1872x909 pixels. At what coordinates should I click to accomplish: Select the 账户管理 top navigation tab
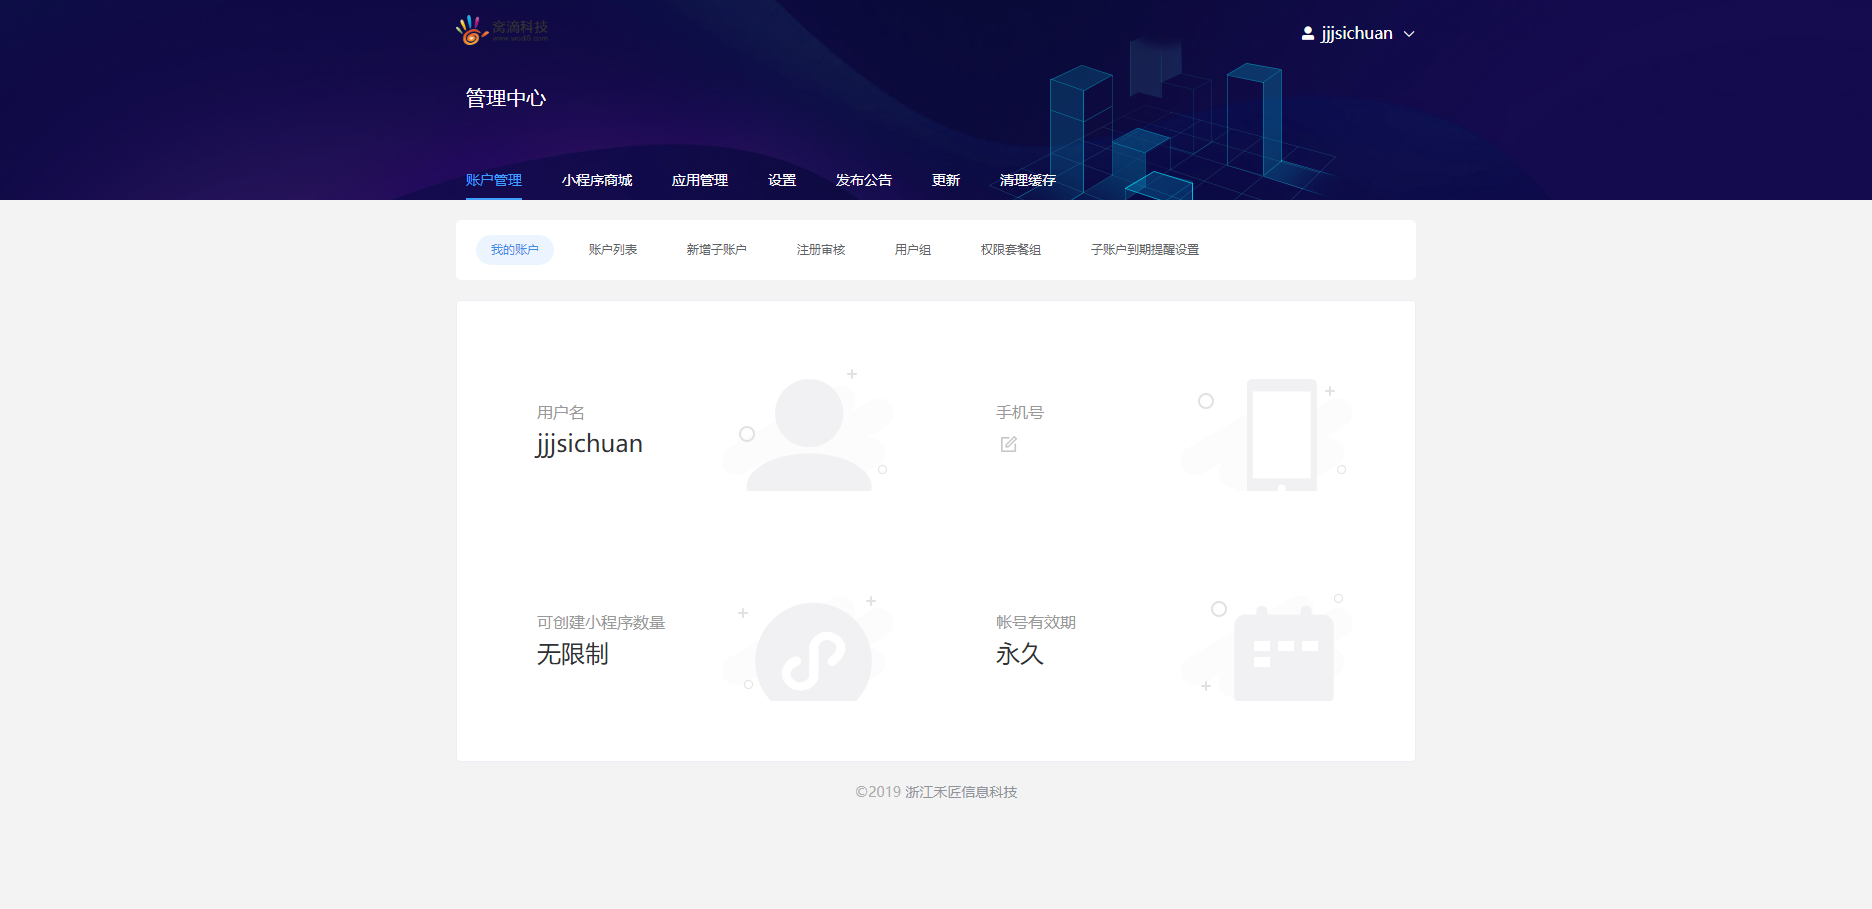494,180
